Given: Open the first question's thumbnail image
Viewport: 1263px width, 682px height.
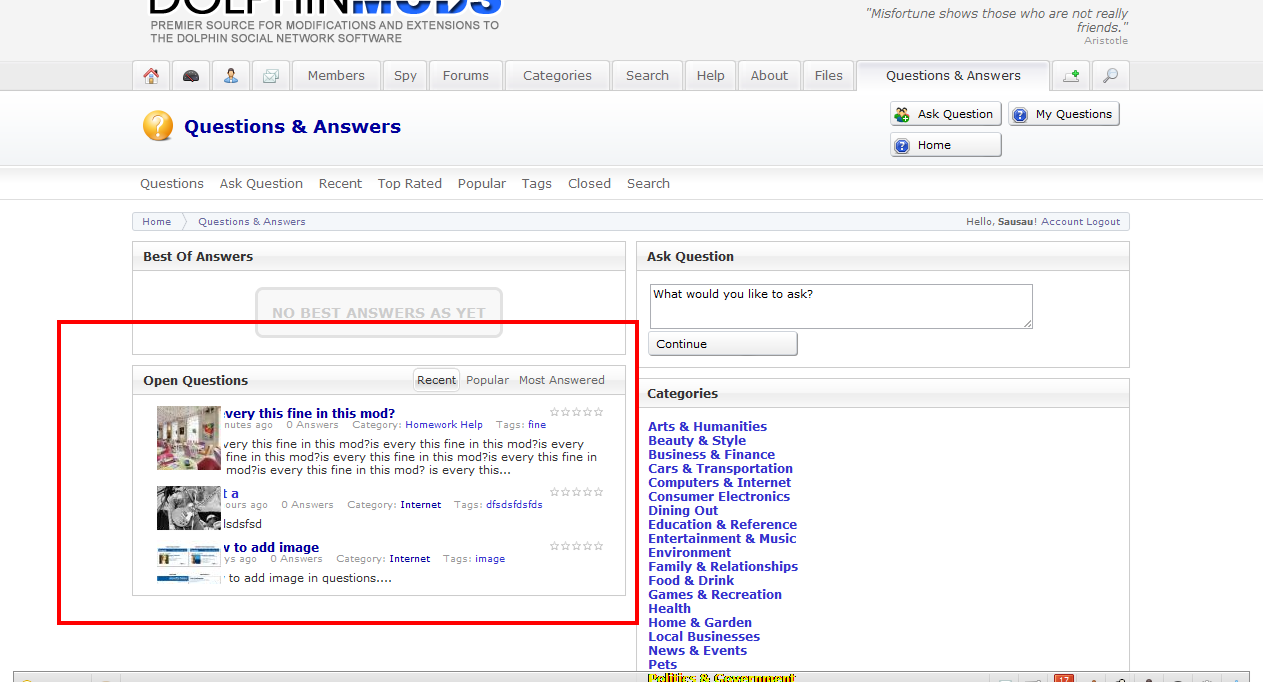Looking at the screenshot, I should [188, 438].
